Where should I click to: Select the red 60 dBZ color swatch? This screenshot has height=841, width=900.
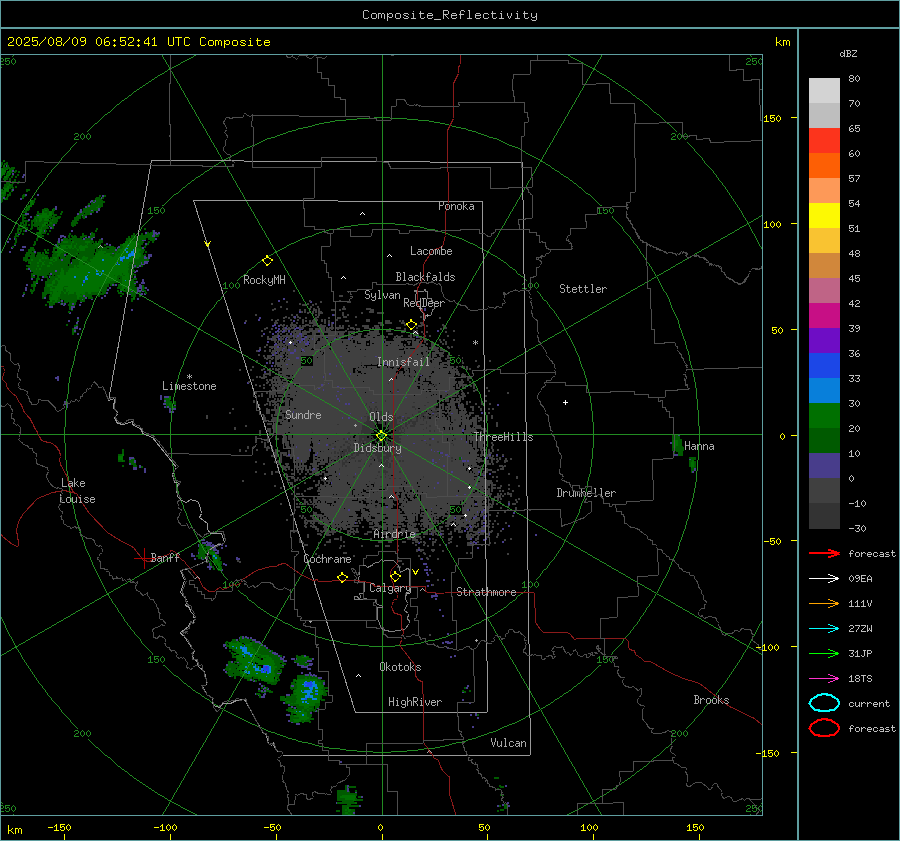tap(824, 141)
